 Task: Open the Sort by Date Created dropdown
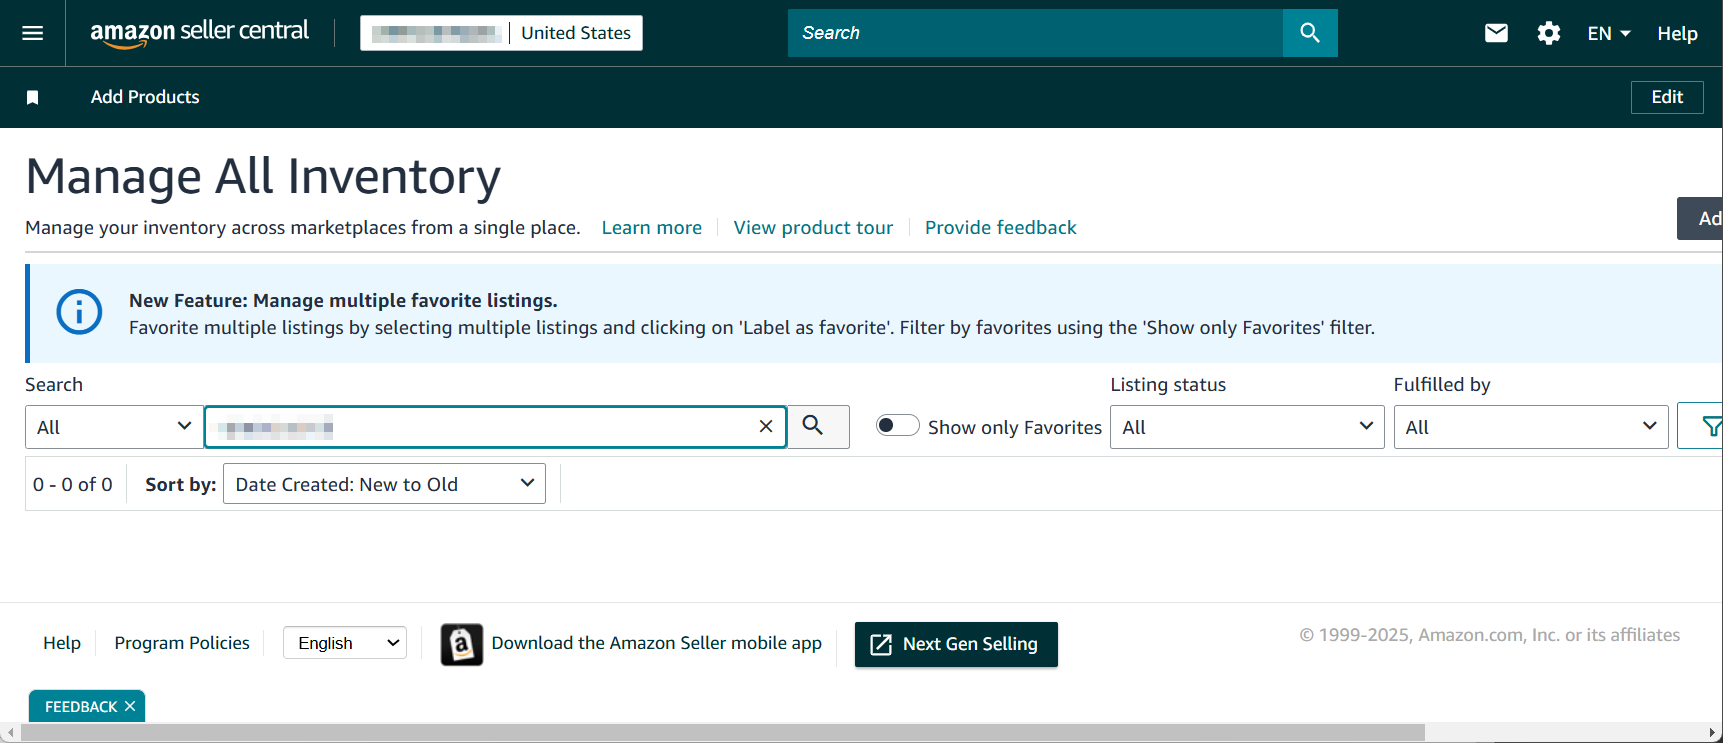[x=384, y=484]
